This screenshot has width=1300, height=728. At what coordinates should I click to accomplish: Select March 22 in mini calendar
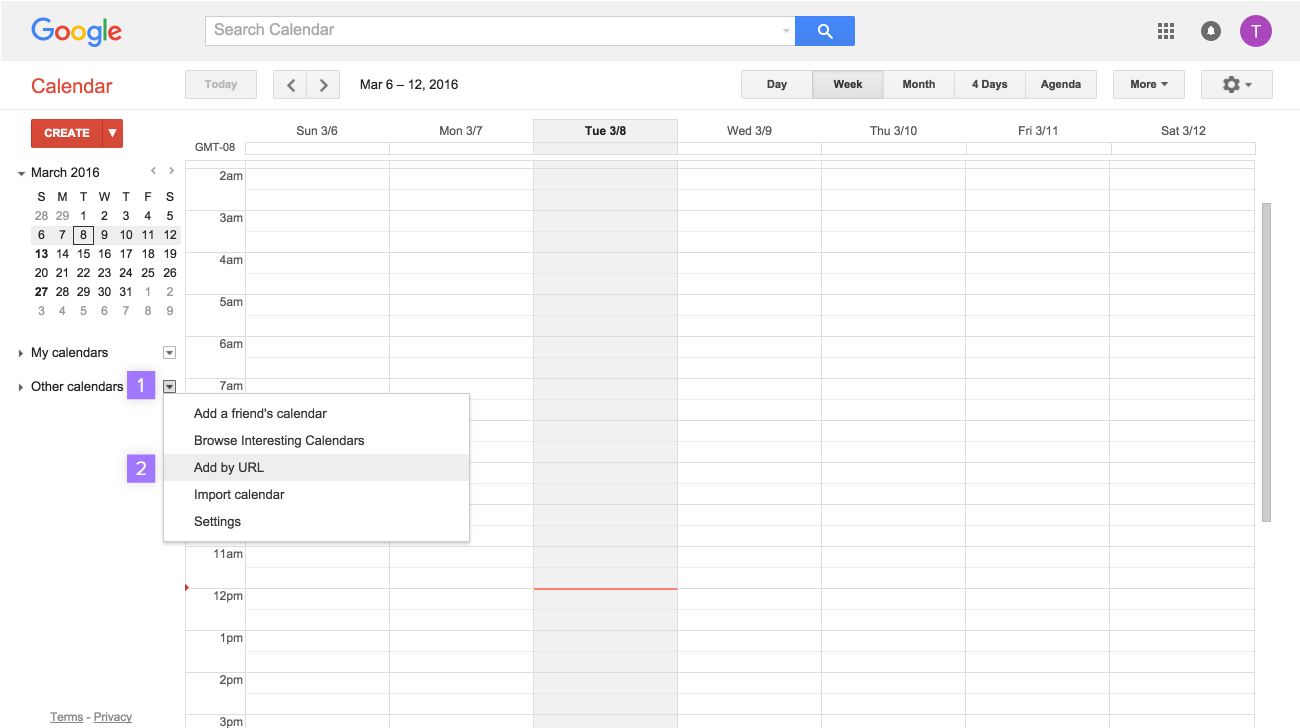coord(84,273)
